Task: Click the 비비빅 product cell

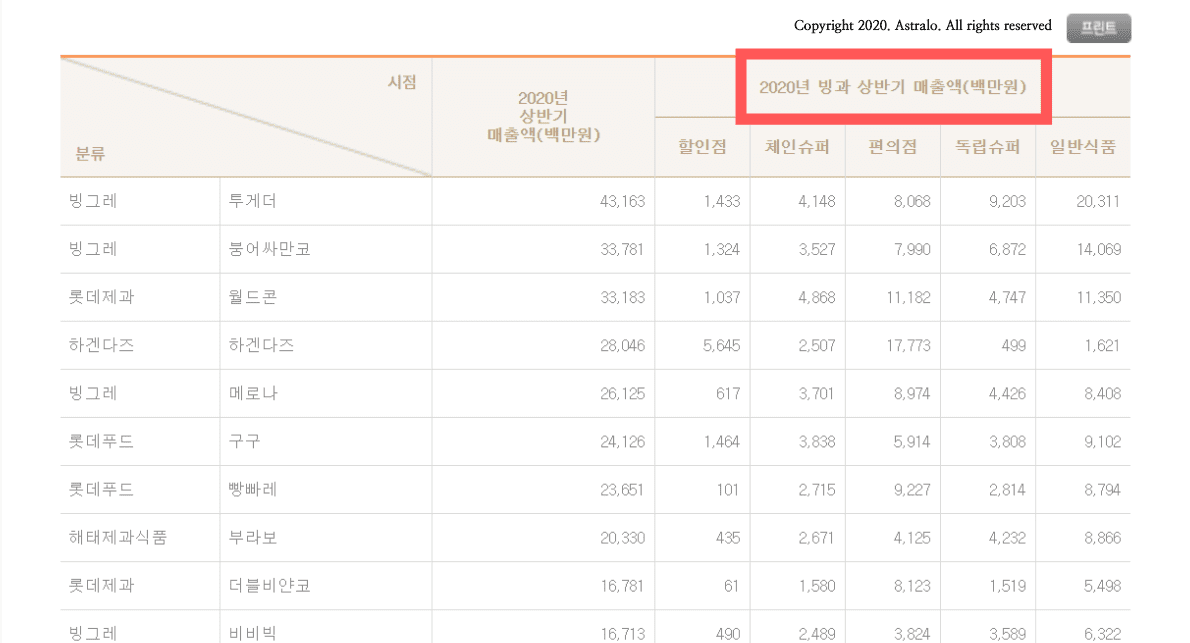Action: coord(253,633)
